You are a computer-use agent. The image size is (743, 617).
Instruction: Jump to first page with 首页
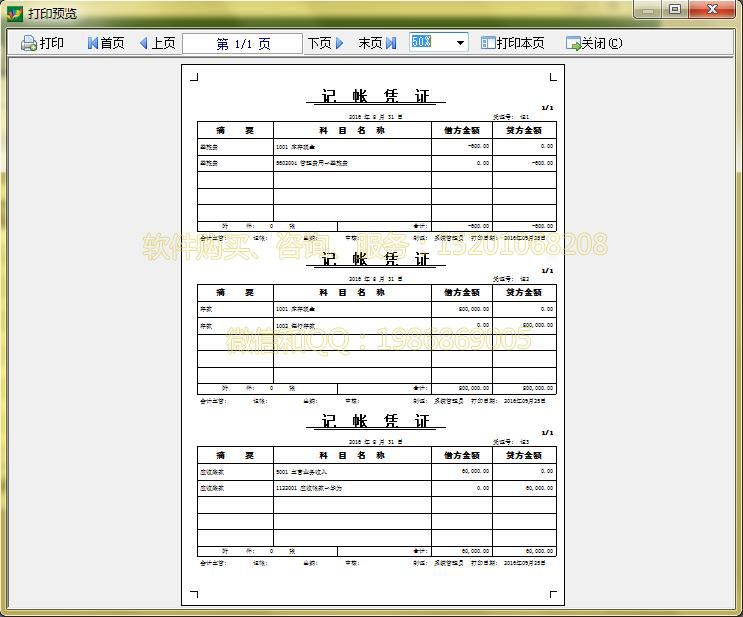click(106, 43)
